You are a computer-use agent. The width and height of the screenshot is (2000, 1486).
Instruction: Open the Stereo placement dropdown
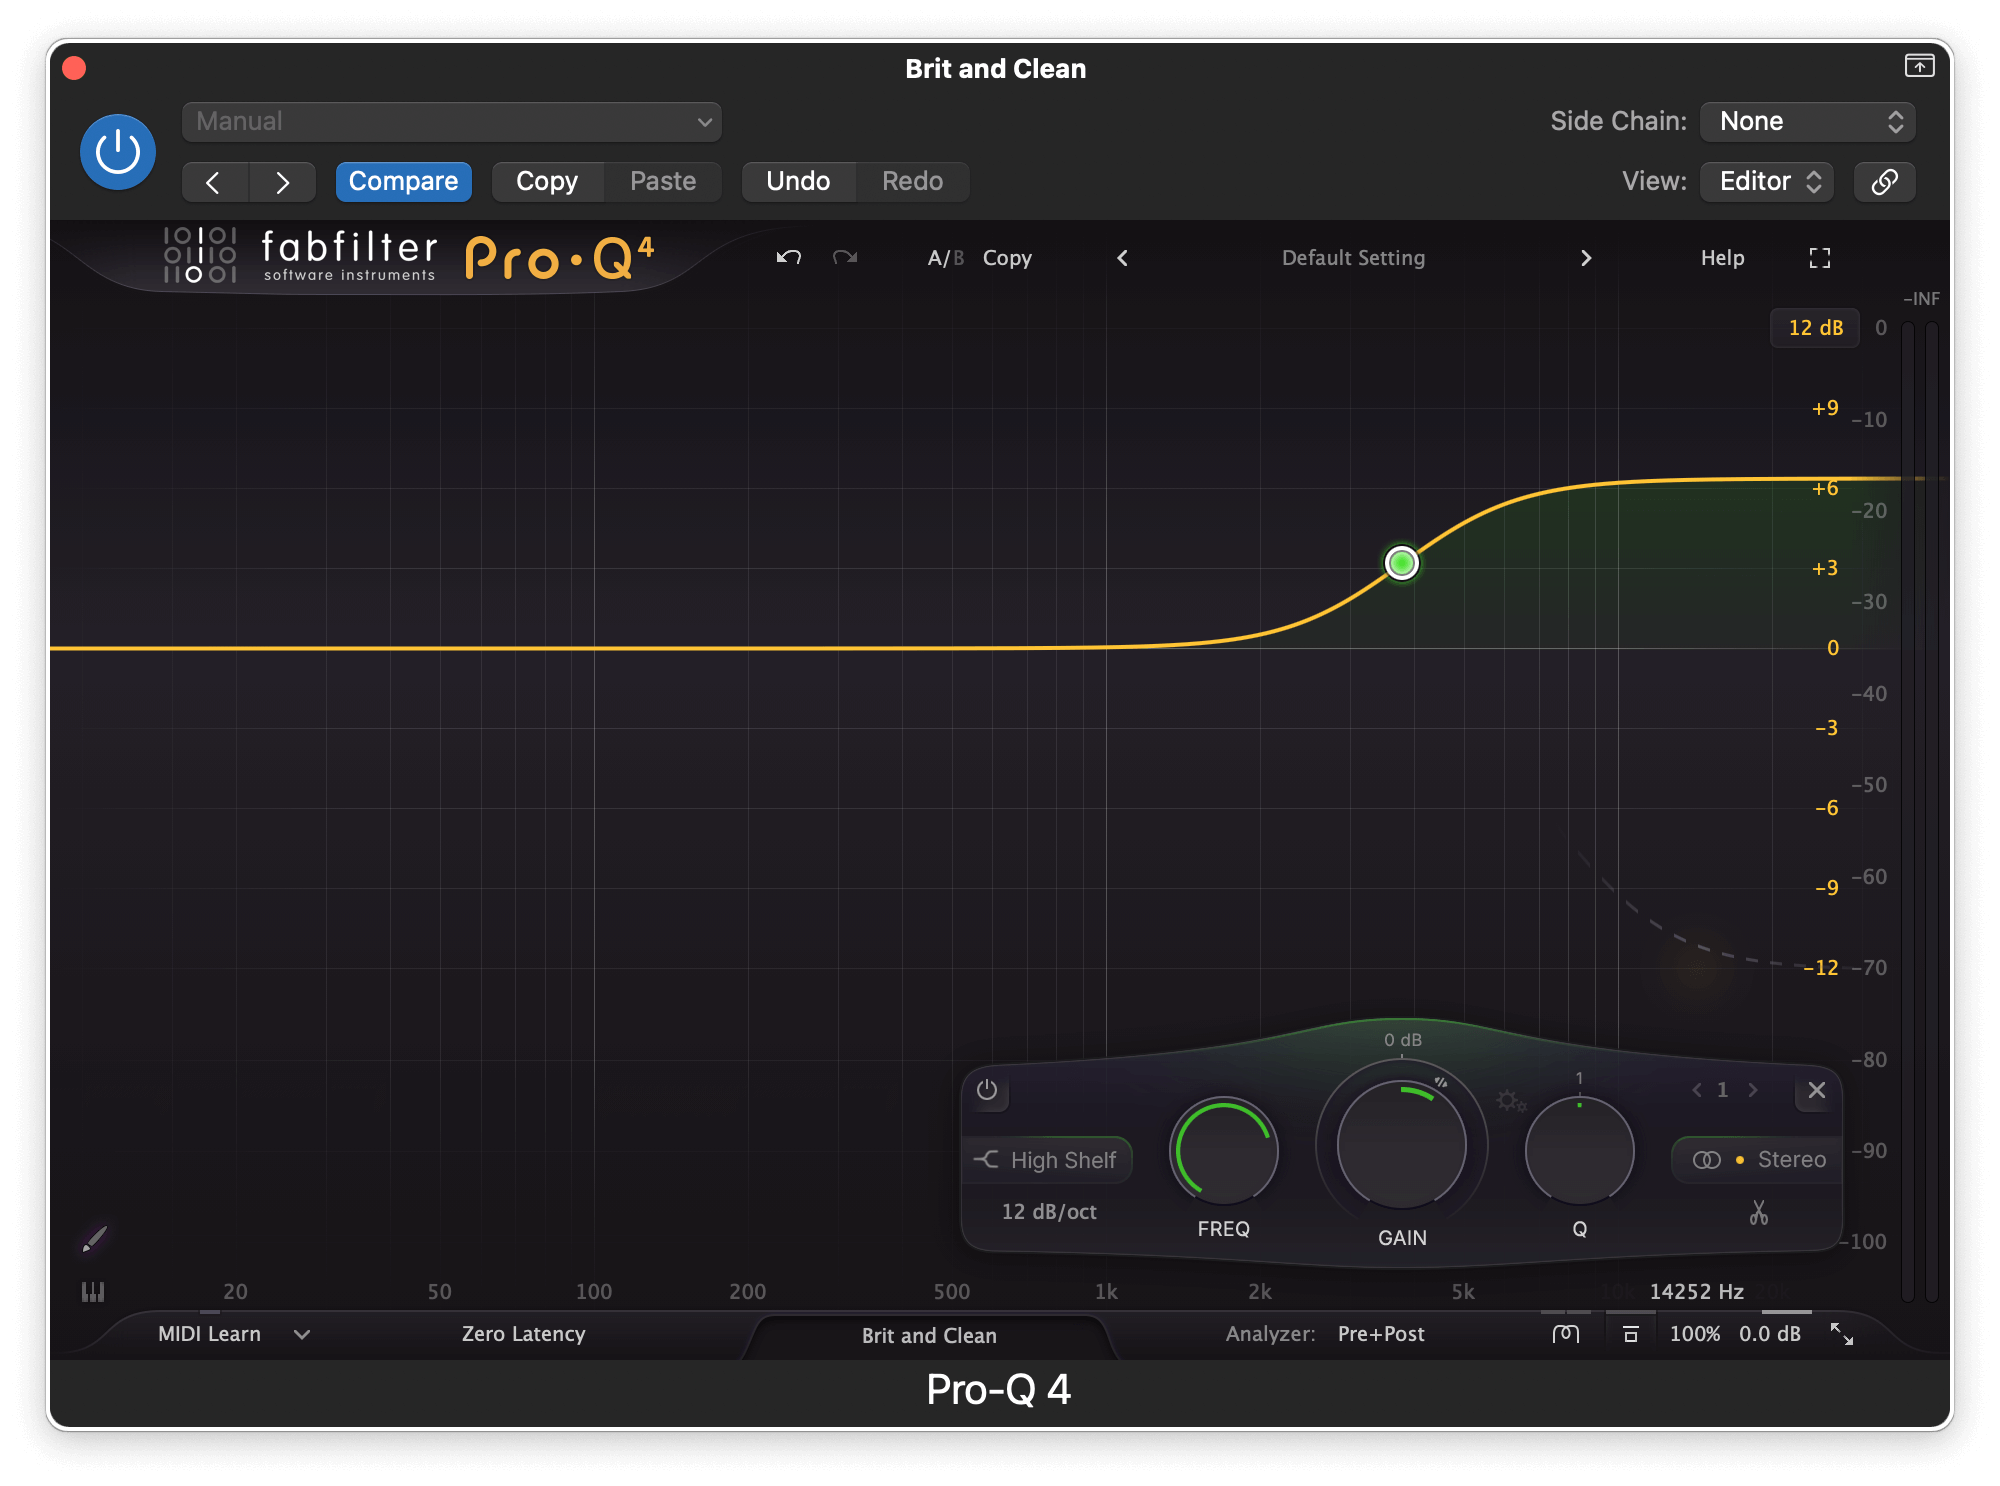[x=1758, y=1160]
